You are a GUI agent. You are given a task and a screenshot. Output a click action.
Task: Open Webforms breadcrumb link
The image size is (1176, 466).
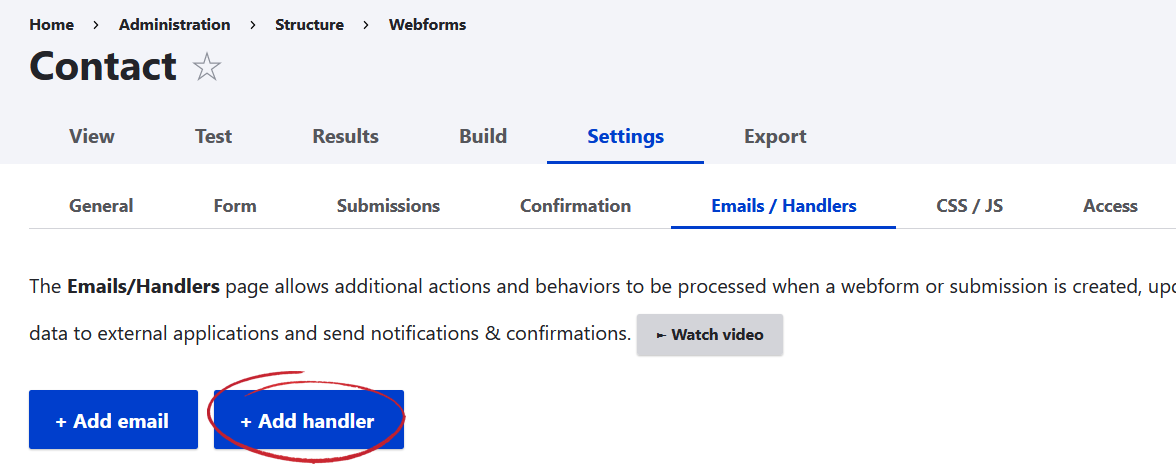point(427,24)
